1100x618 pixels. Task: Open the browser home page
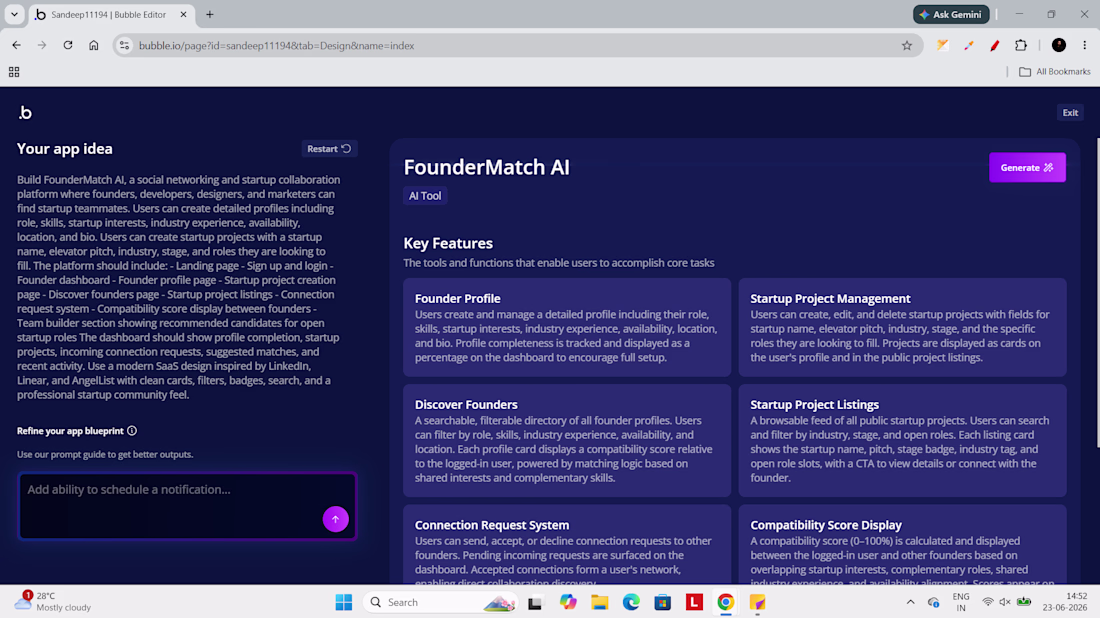coord(93,46)
